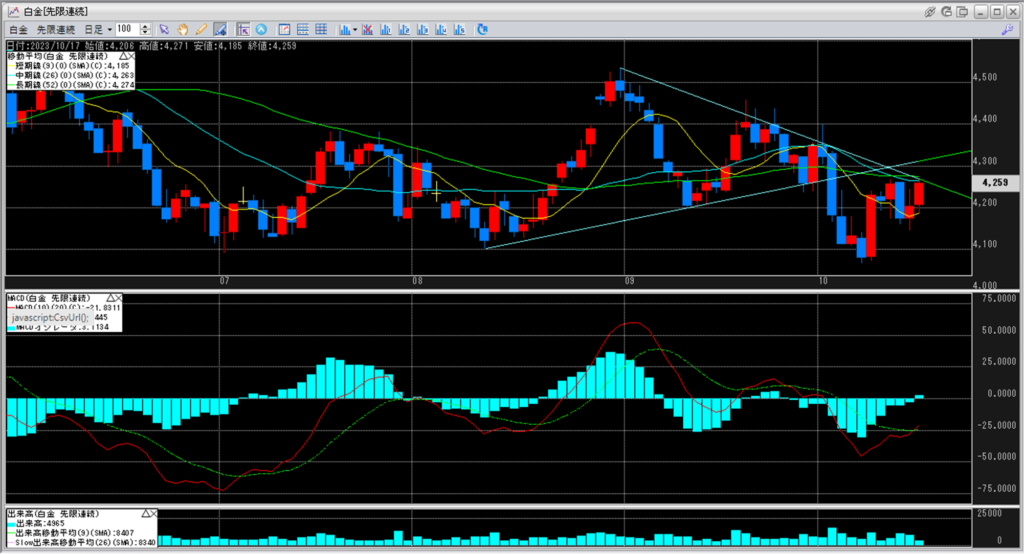Screen dimensions: 1024x554
Task: Select the pencil drawing tool
Action: pos(201,29)
